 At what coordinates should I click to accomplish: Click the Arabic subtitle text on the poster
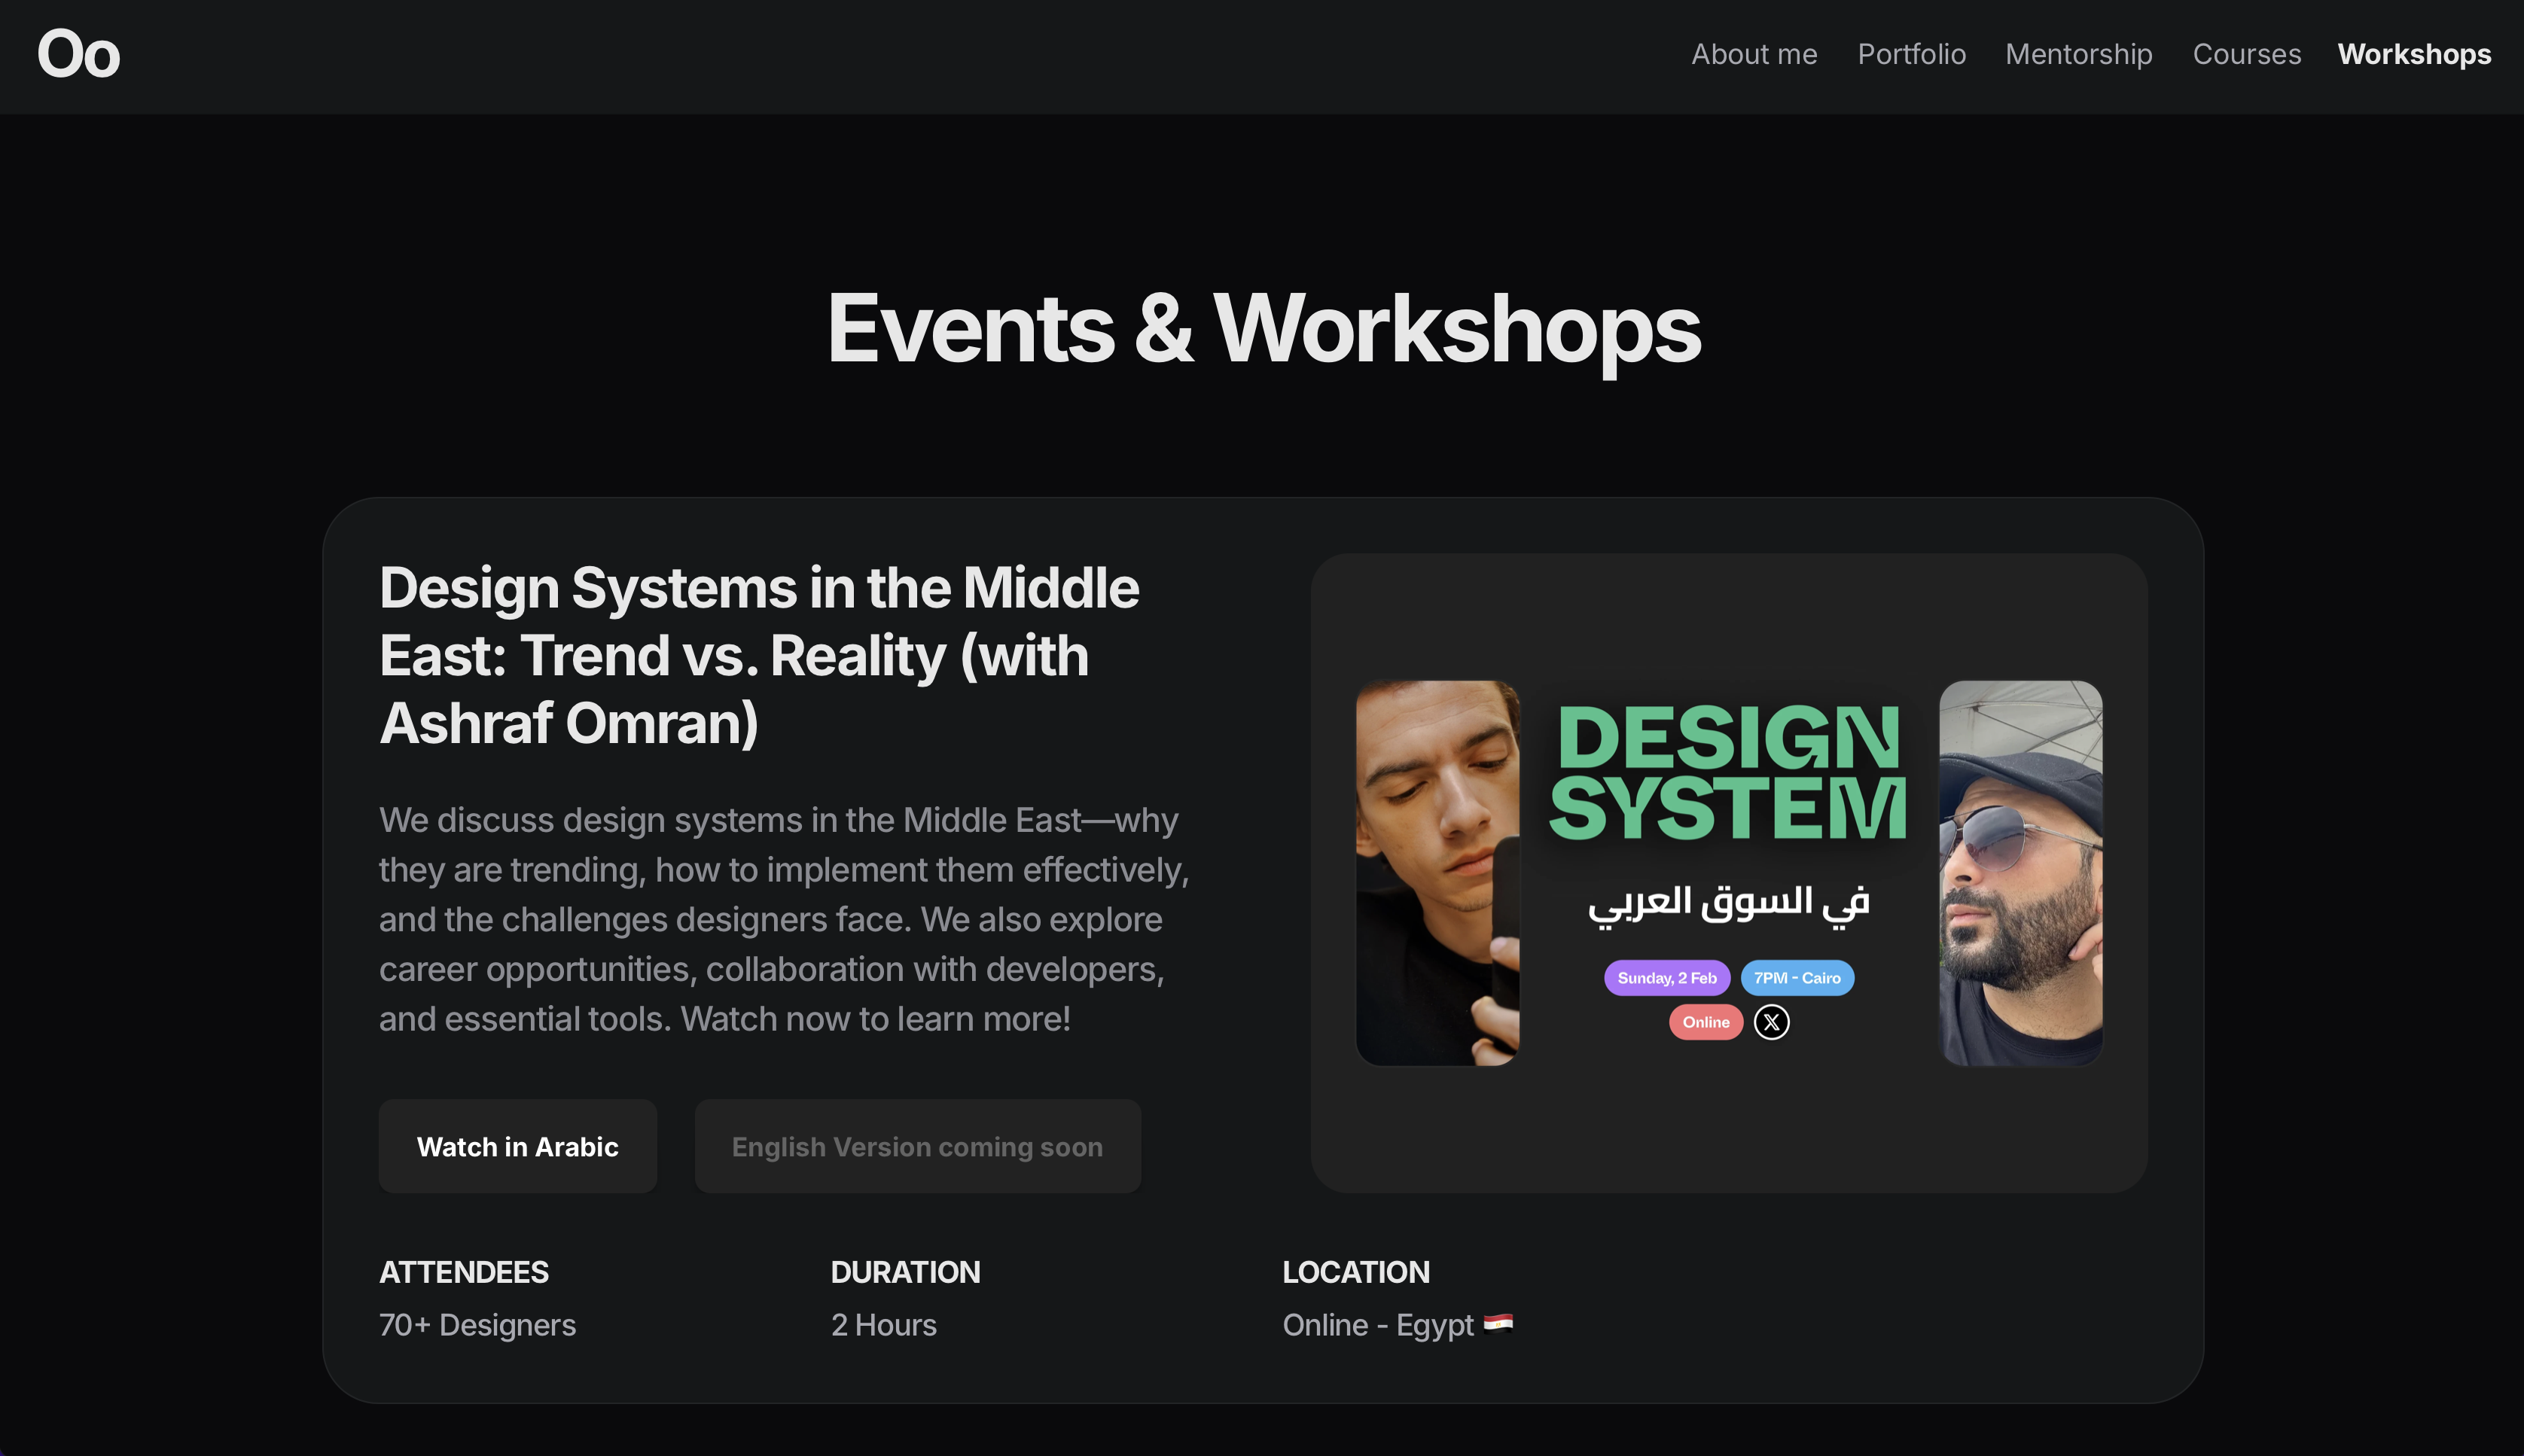1727,901
